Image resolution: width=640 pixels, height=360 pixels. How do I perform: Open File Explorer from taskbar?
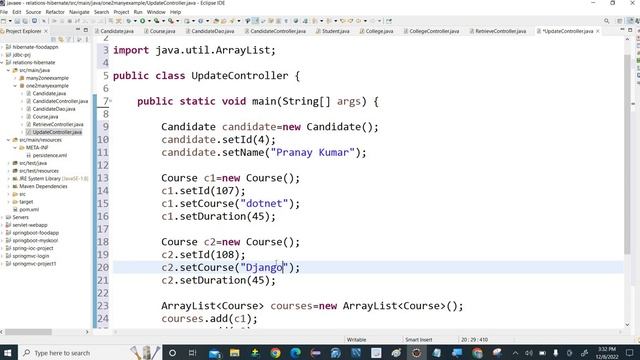click(235, 353)
